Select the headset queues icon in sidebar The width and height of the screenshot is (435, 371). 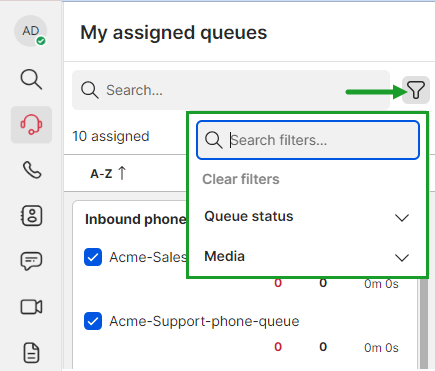tap(31, 125)
